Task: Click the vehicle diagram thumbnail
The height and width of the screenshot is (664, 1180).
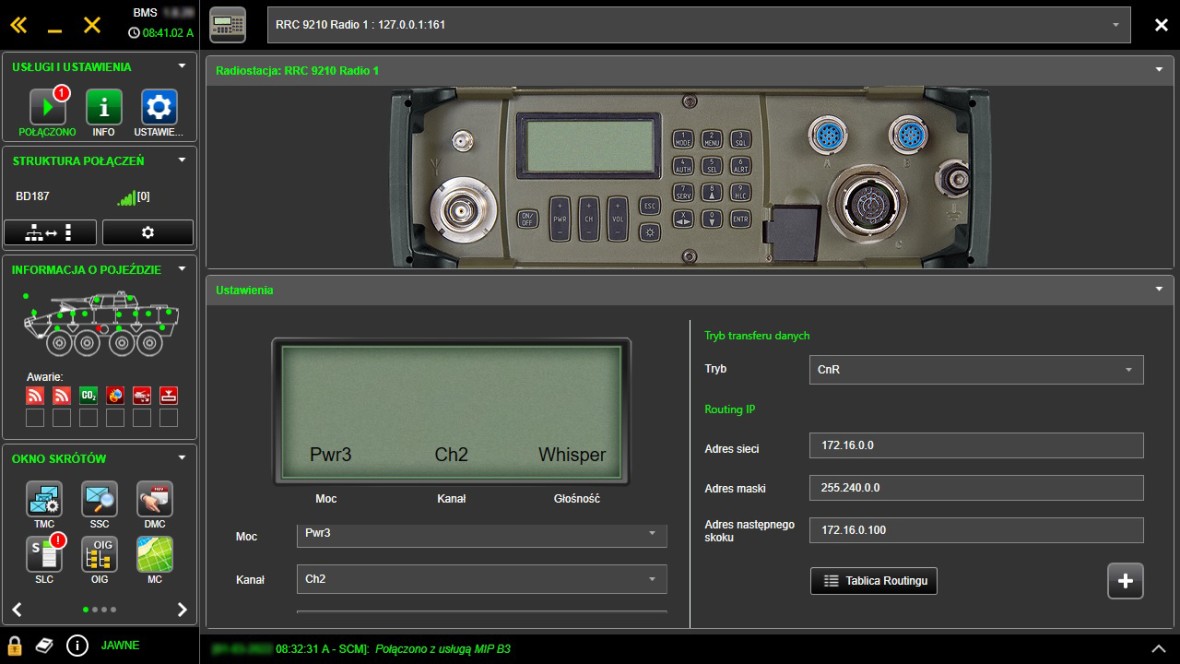Action: coord(101,324)
